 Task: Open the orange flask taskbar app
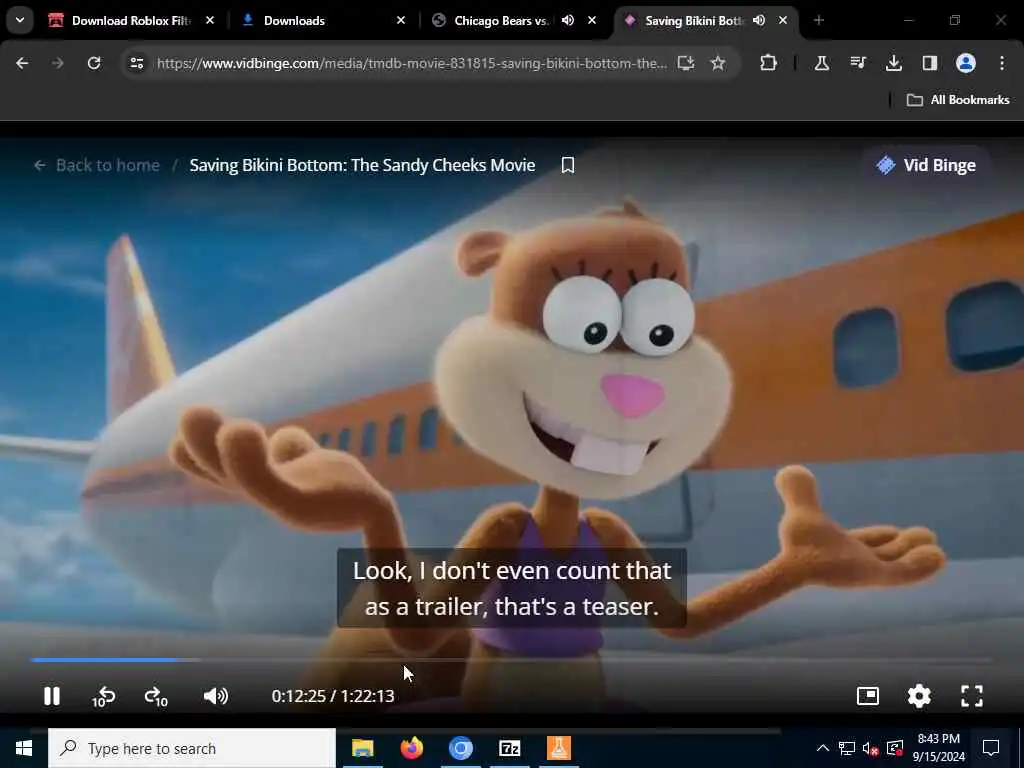(x=558, y=748)
